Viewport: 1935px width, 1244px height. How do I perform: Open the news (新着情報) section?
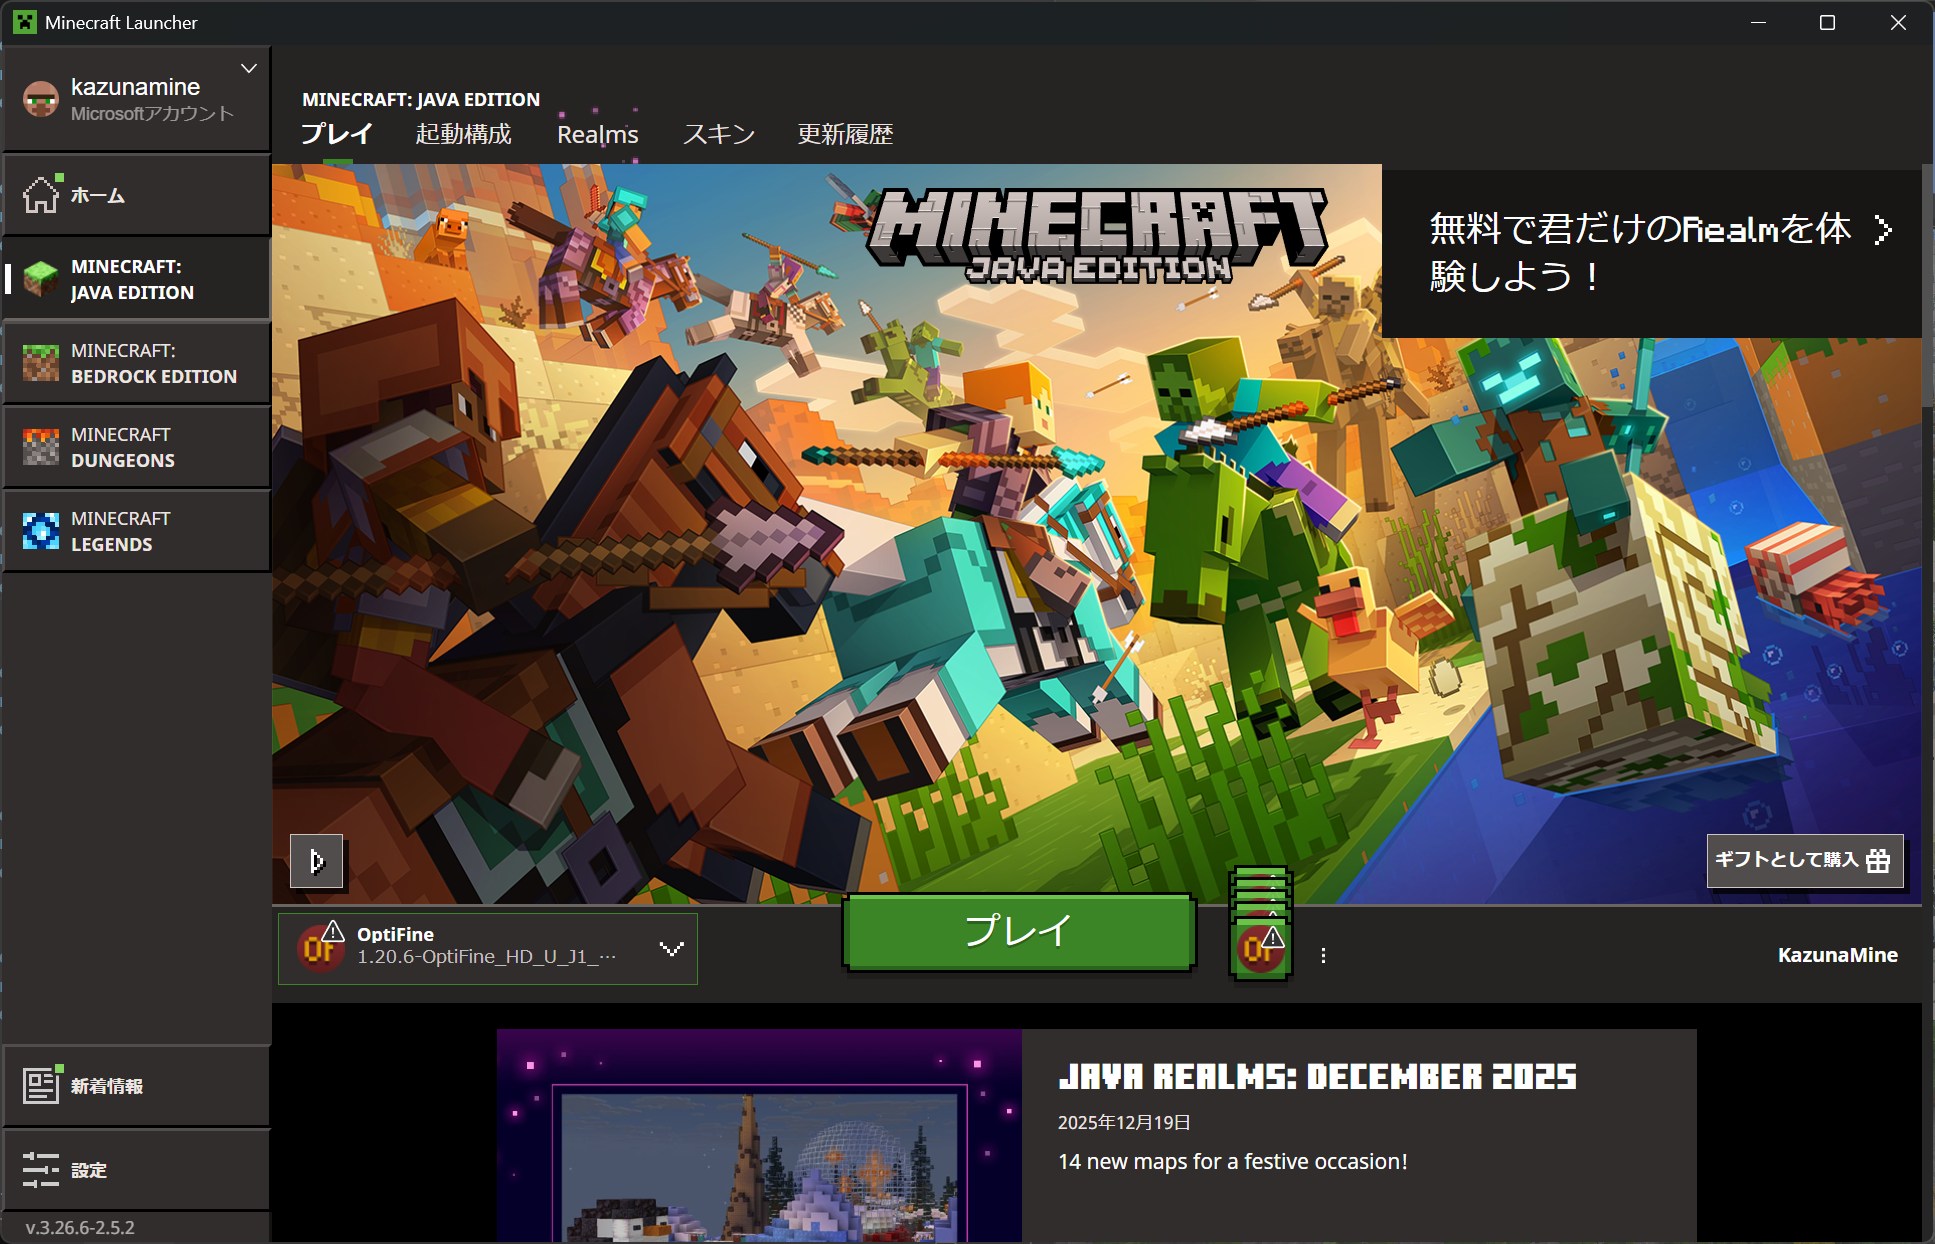pos(136,1086)
